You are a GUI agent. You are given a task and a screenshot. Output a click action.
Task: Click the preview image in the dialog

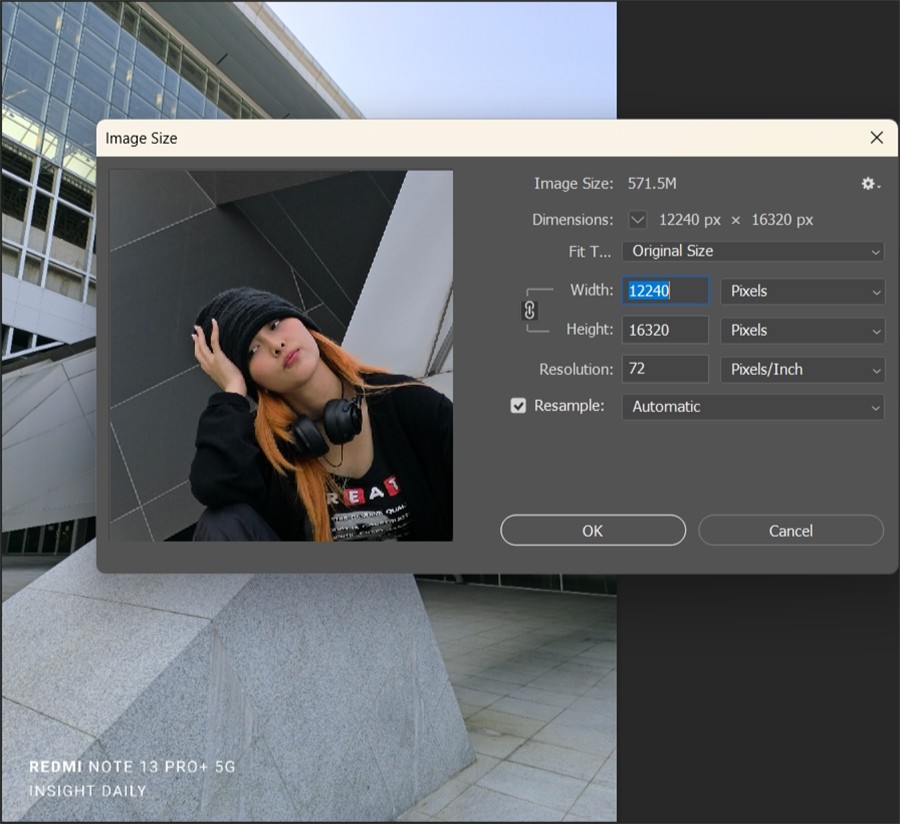pos(281,356)
